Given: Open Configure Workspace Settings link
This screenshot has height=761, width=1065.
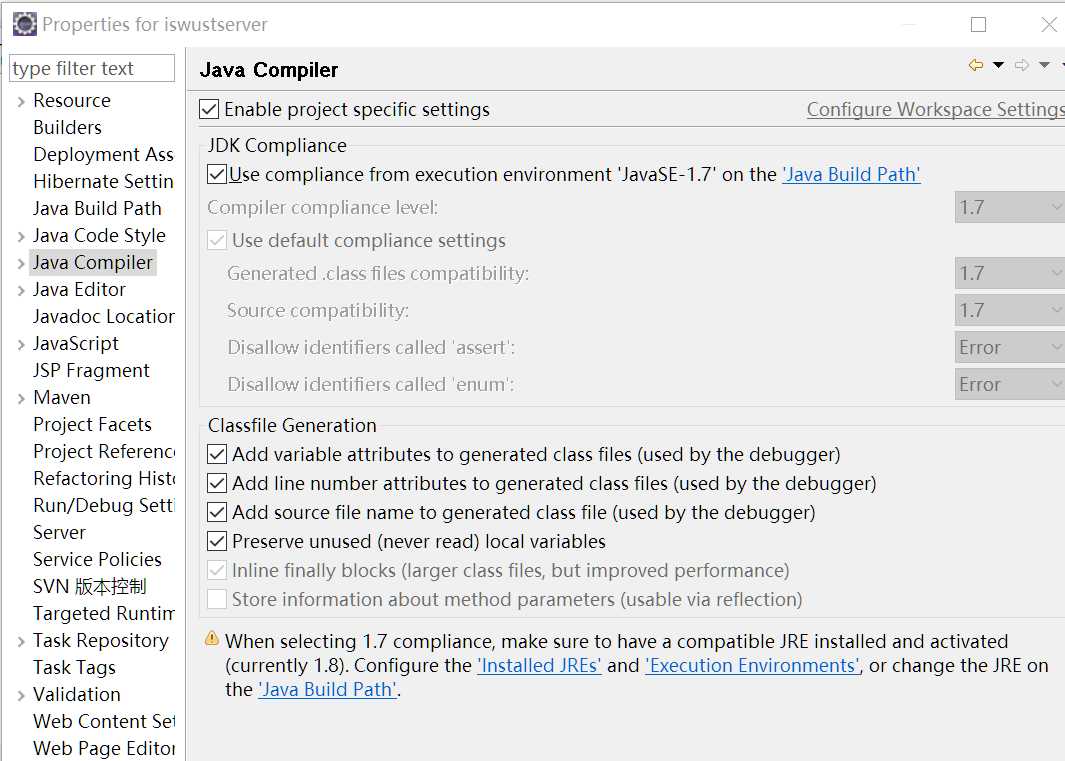Looking at the screenshot, I should [x=935, y=109].
